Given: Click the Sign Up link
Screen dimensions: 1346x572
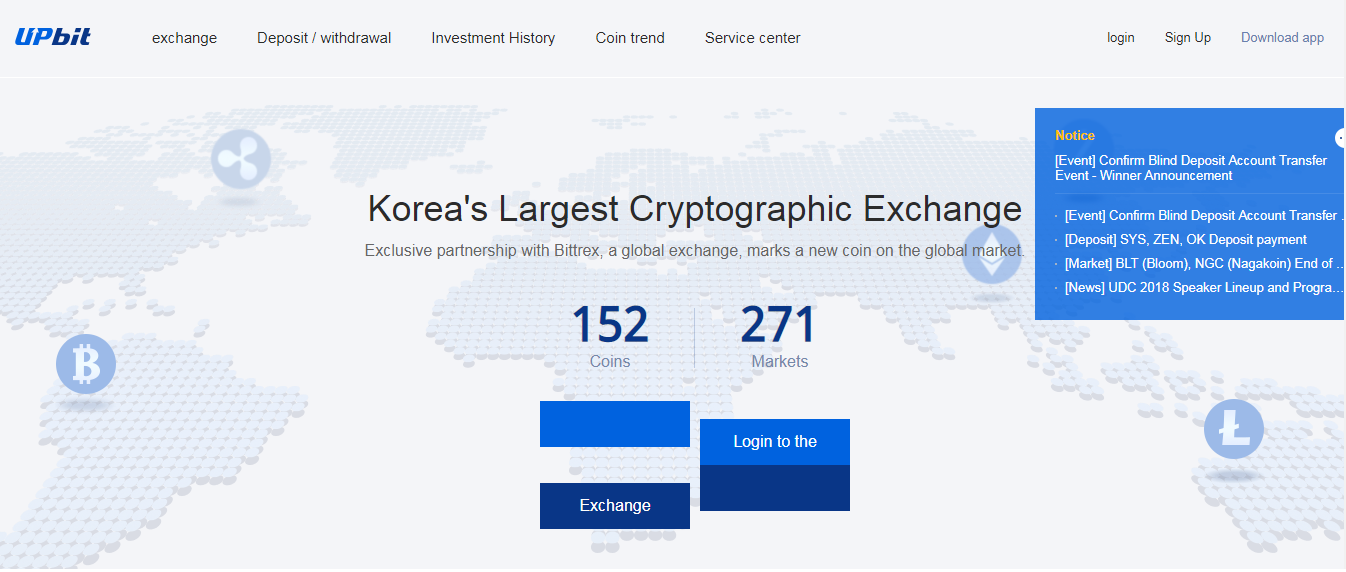Looking at the screenshot, I should (1187, 38).
